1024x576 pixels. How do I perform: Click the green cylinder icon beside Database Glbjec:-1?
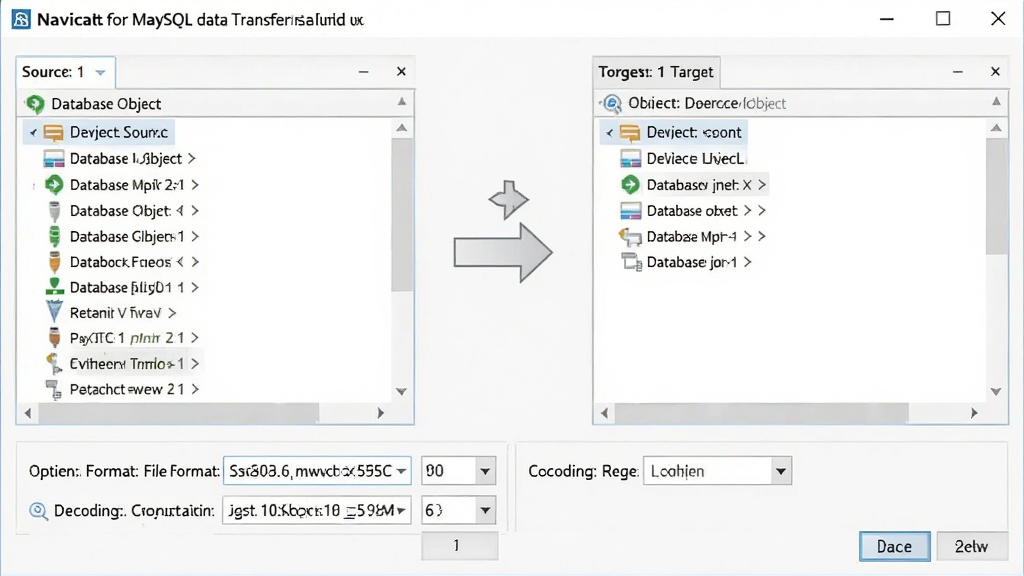coord(54,236)
